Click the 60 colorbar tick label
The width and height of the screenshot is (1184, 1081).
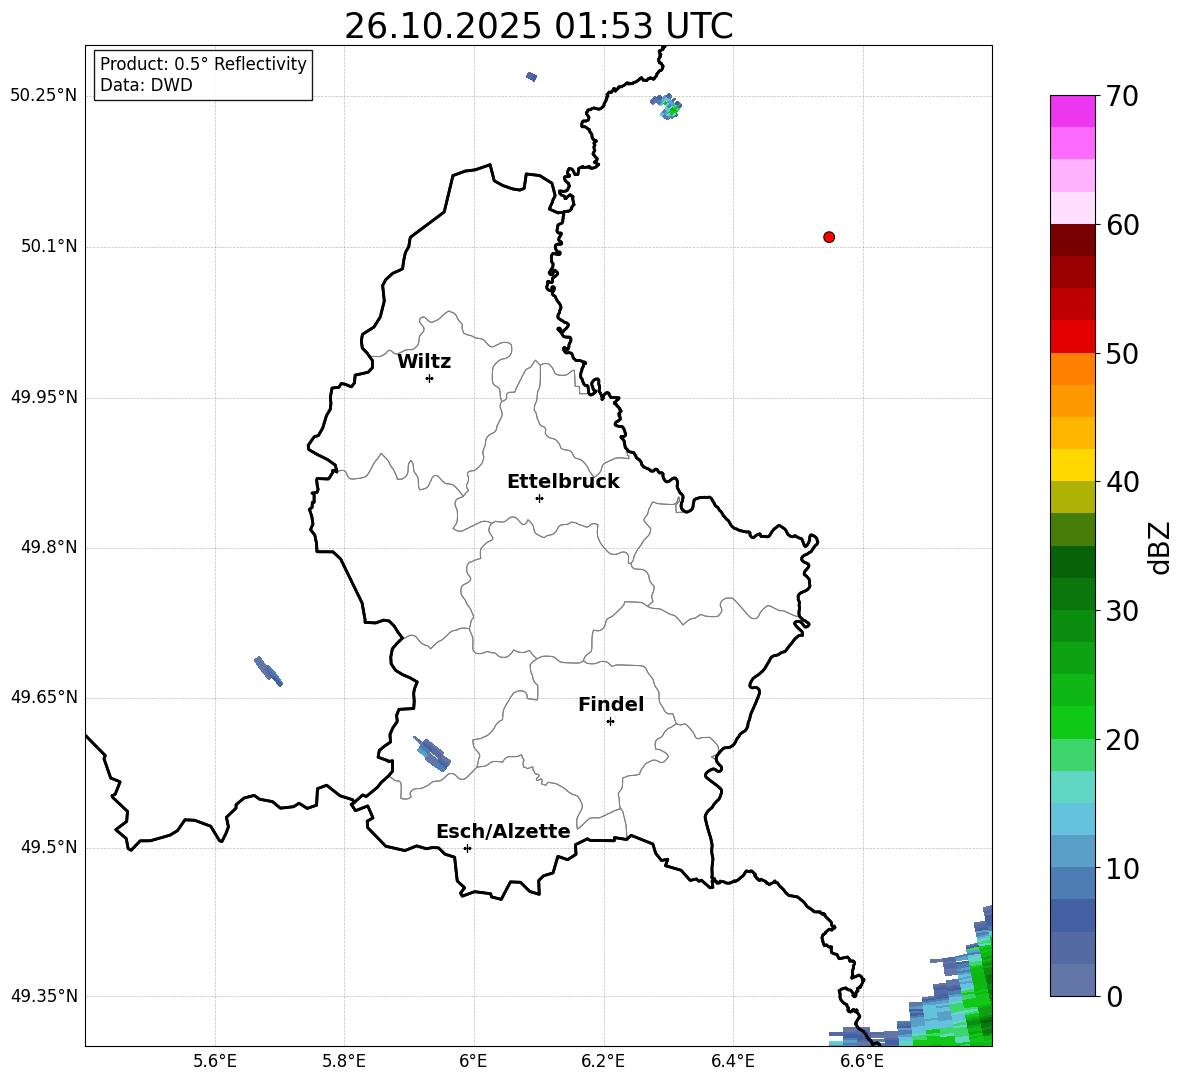click(1122, 225)
